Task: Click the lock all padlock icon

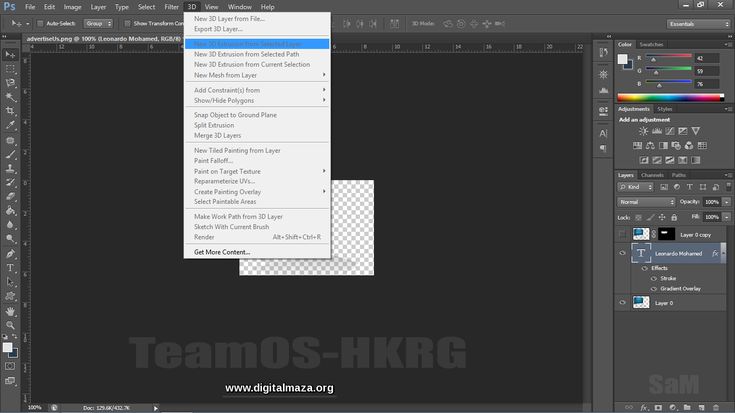Action: [x=674, y=218]
